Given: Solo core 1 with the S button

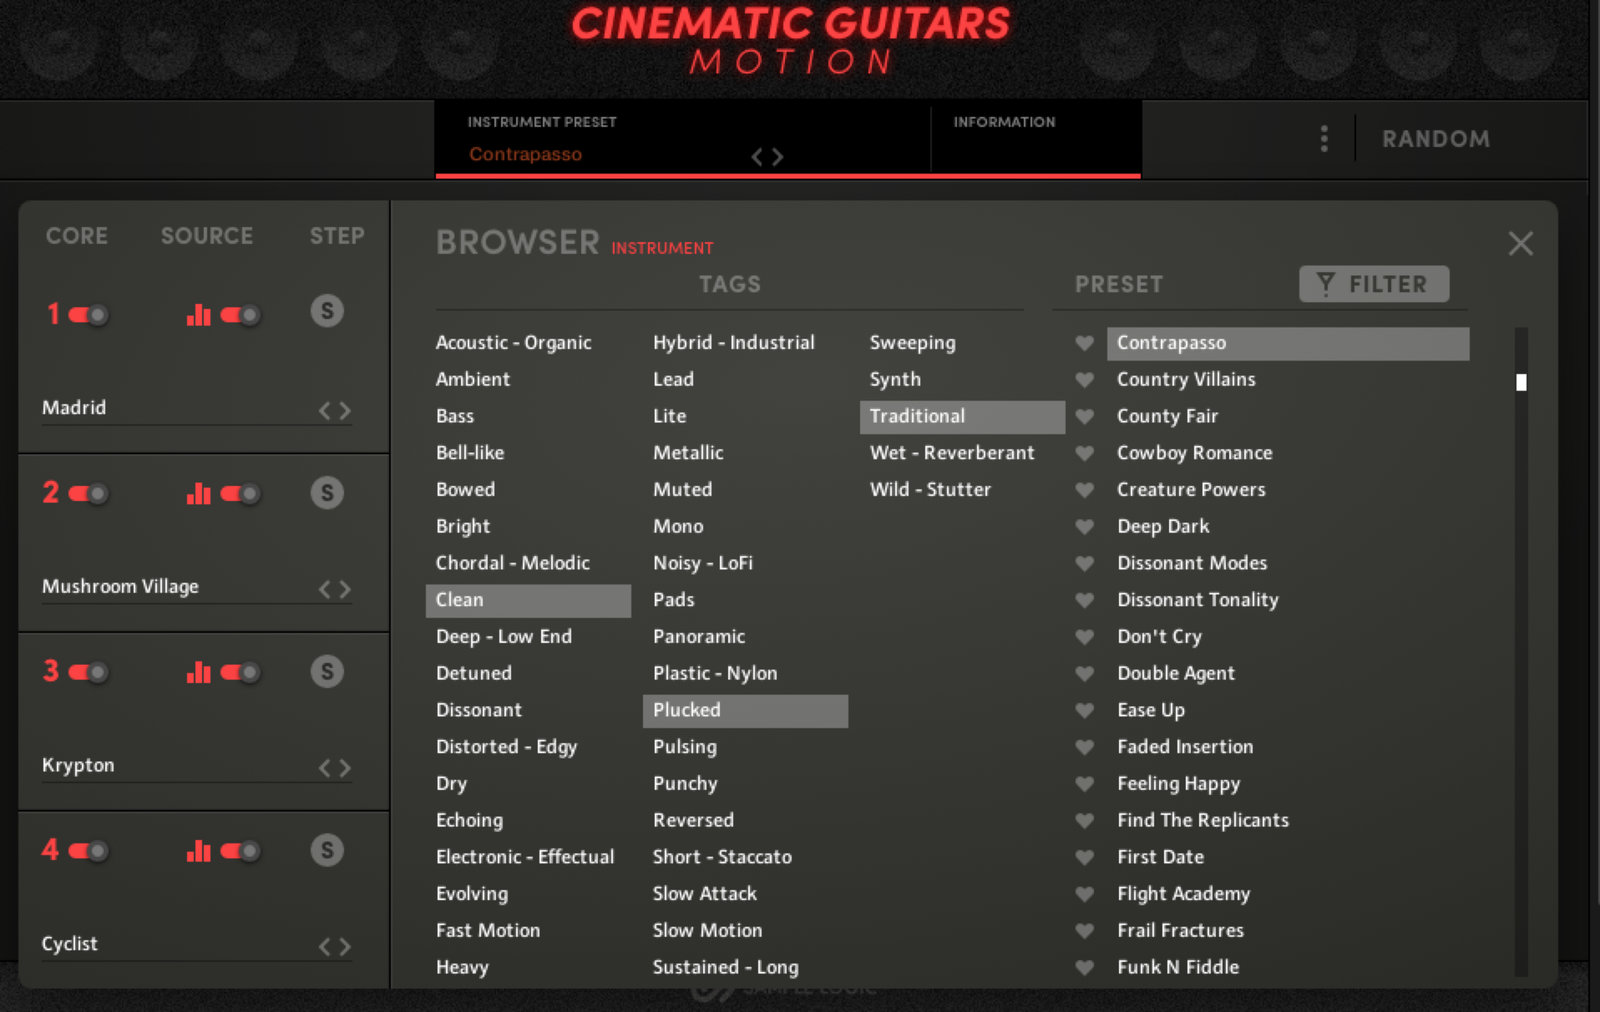Looking at the screenshot, I should coord(327,312).
